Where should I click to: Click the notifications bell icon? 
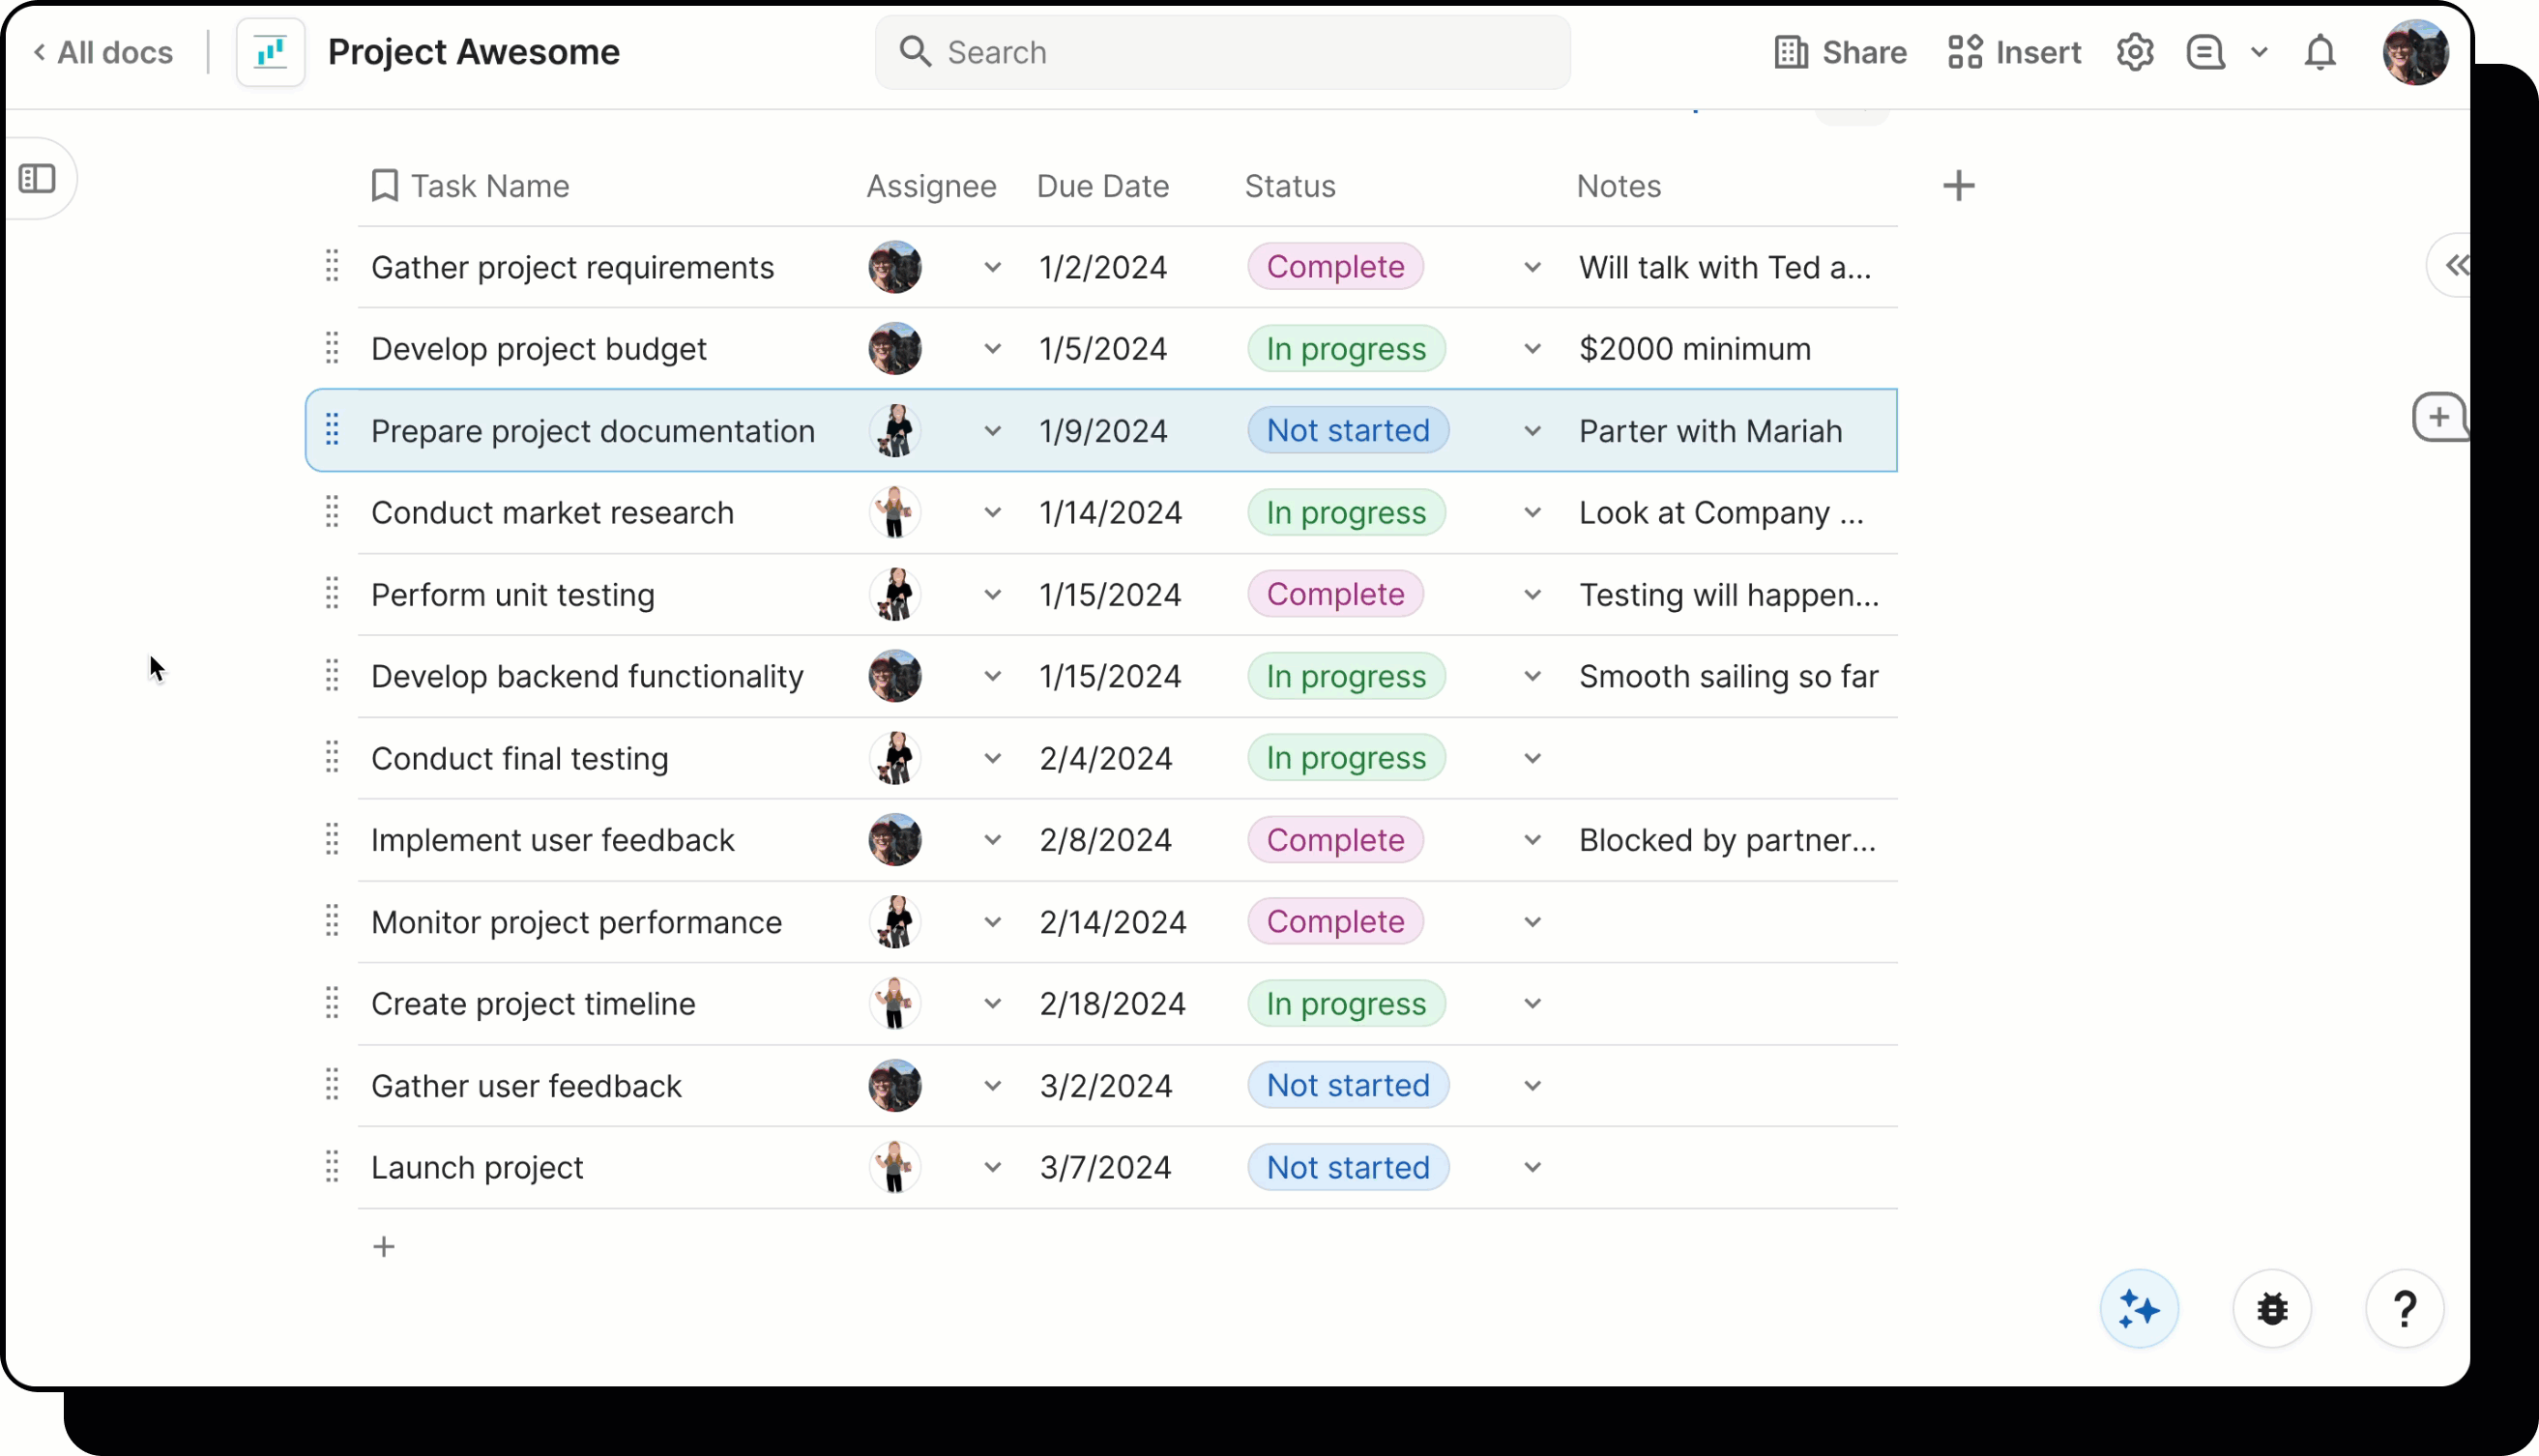[2319, 52]
